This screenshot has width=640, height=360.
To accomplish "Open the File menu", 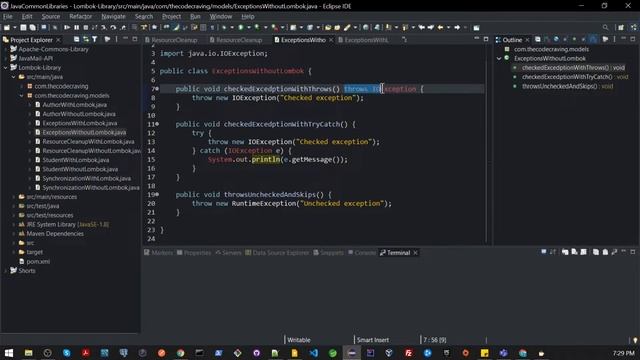I will [x=8, y=16].
